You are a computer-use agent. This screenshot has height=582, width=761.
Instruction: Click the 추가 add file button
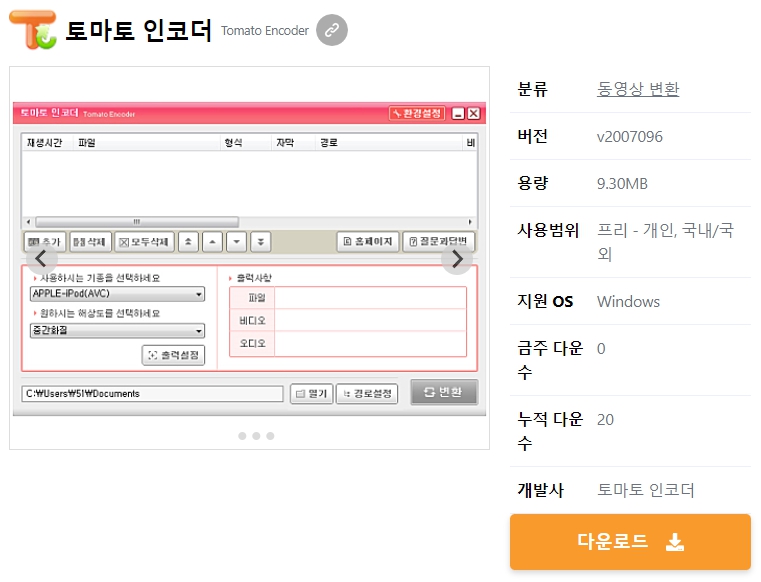click(44, 242)
